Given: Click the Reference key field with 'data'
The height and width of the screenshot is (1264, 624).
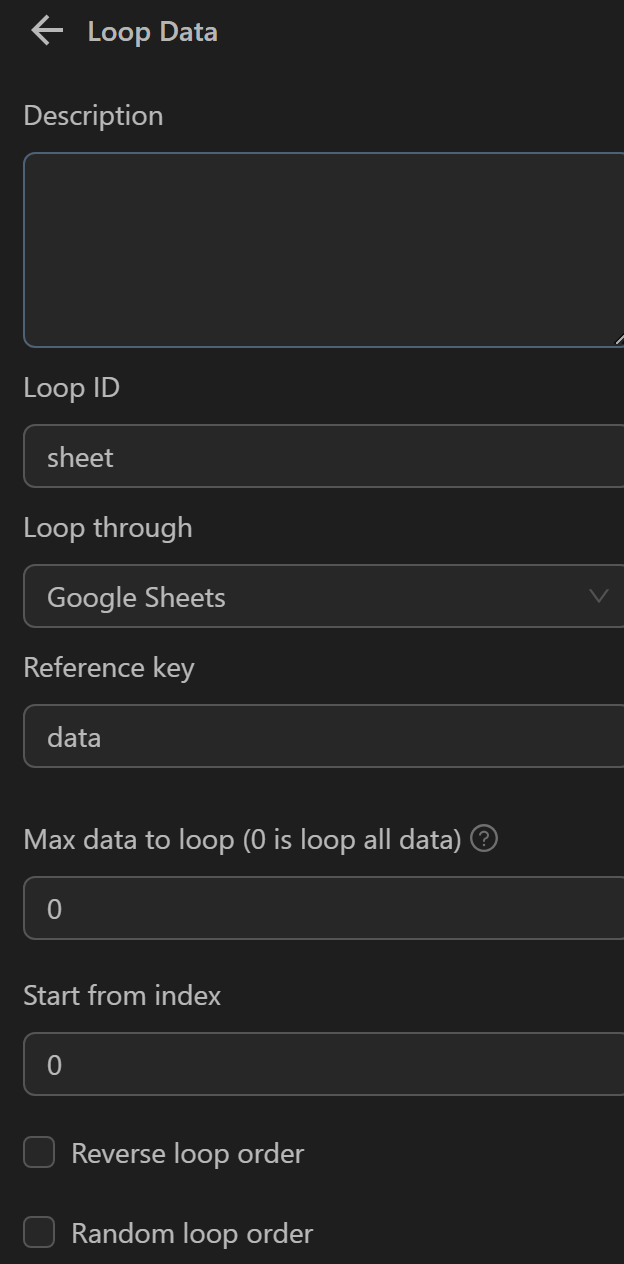Looking at the screenshot, I should 320,737.
